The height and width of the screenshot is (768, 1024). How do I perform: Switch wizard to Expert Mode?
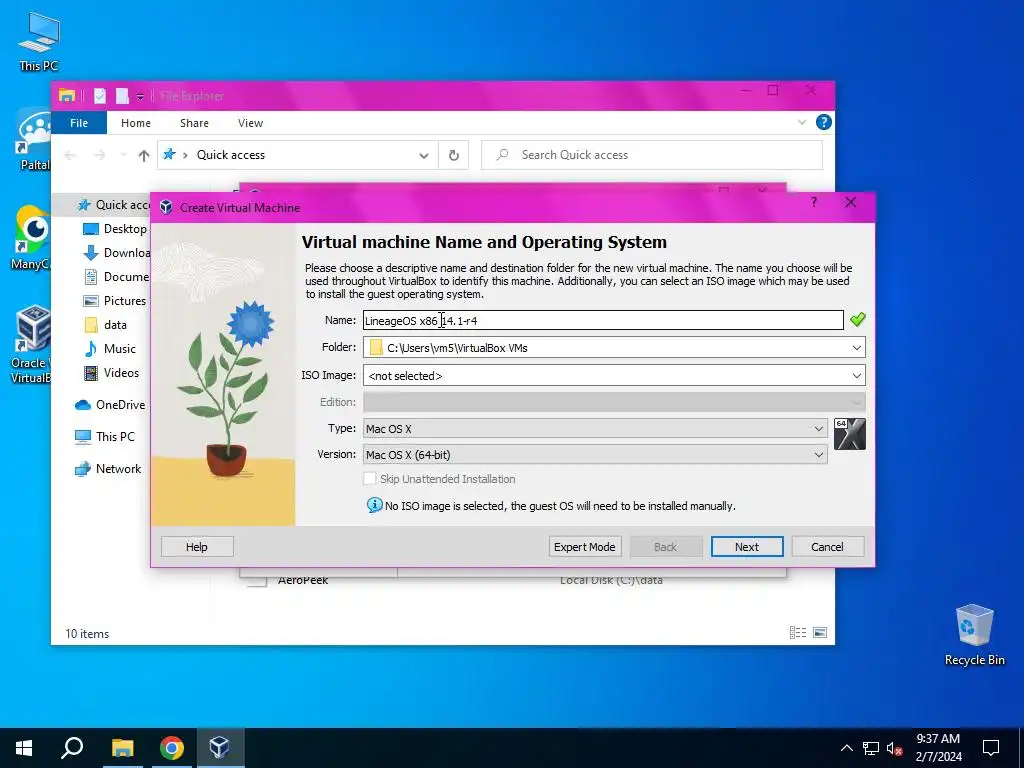(584, 547)
